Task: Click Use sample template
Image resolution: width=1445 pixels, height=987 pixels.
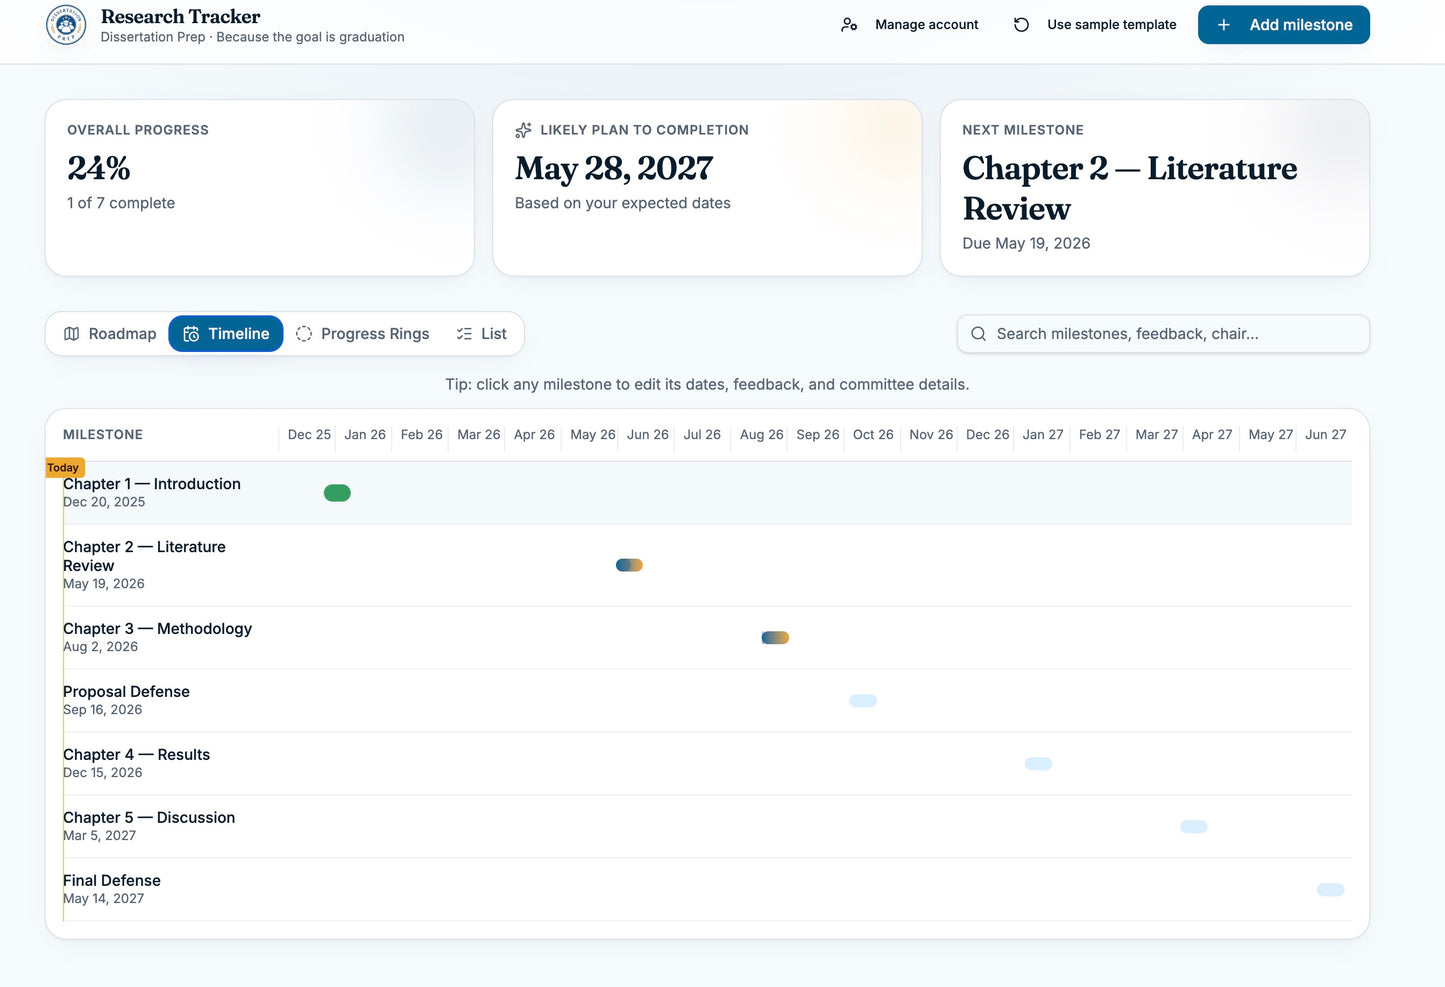Action: [x=1095, y=25]
